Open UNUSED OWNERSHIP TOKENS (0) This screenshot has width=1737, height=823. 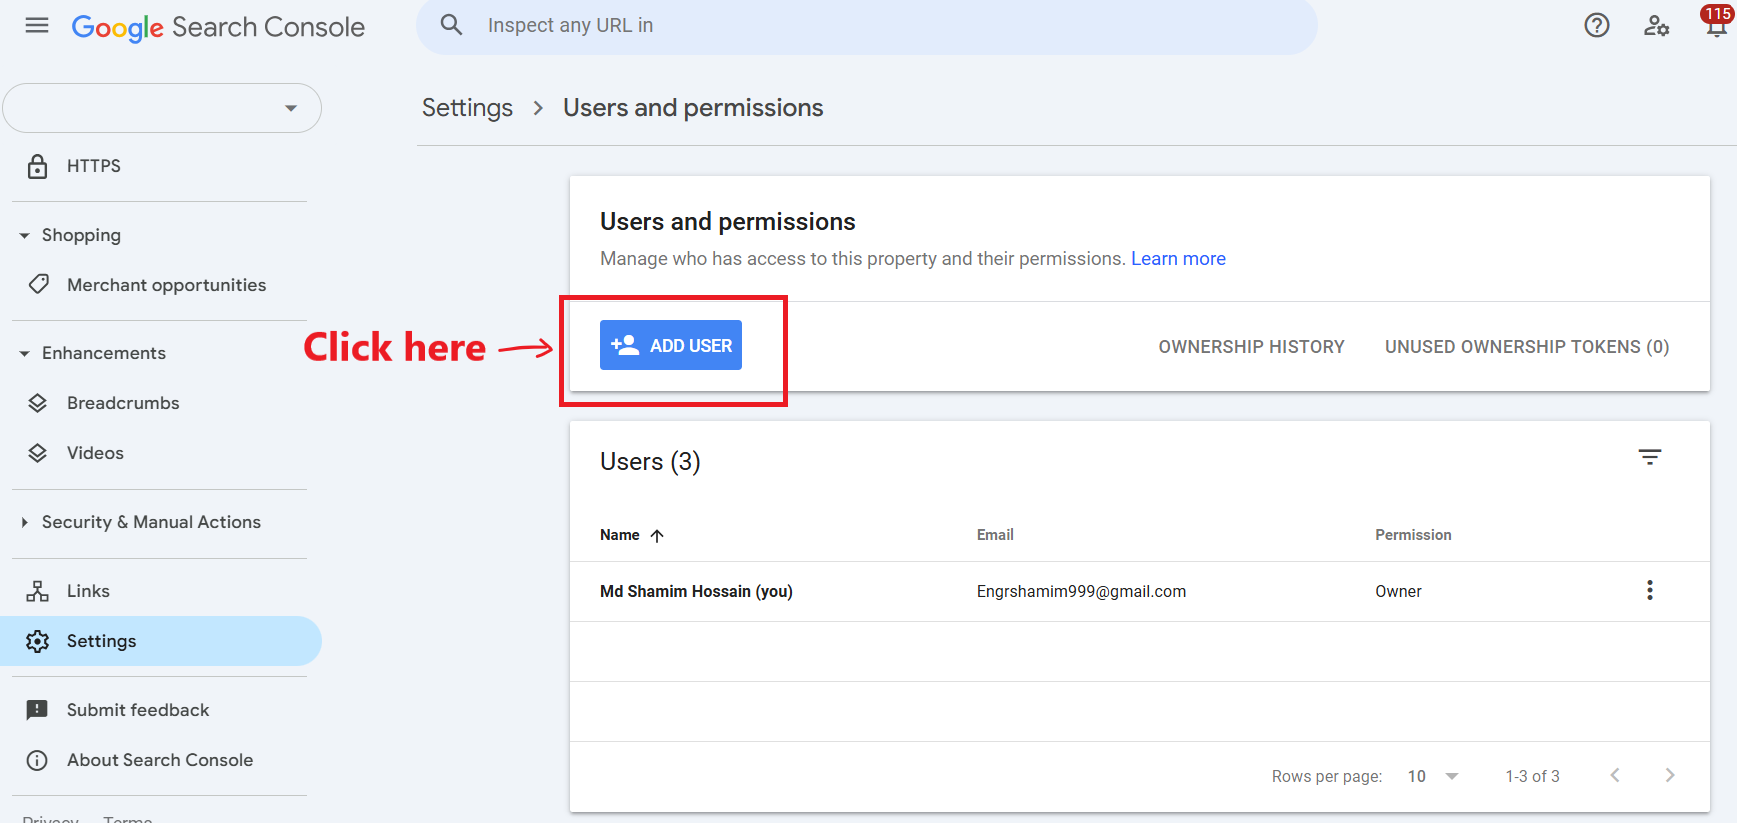pos(1527,347)
